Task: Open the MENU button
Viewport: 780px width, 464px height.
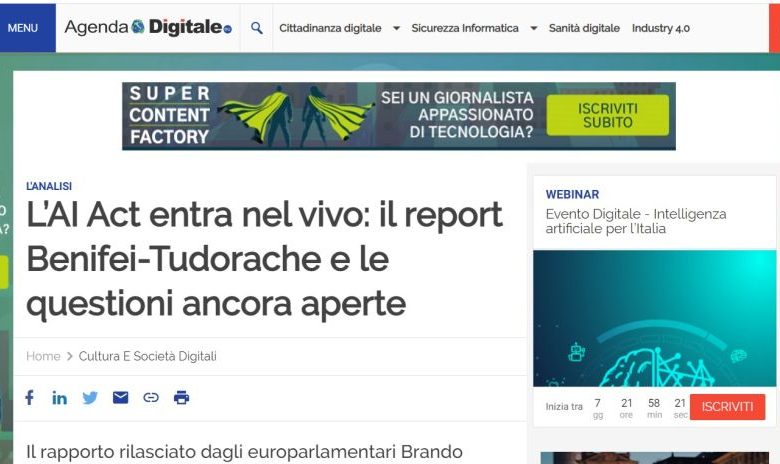Action: coord(23,28)
